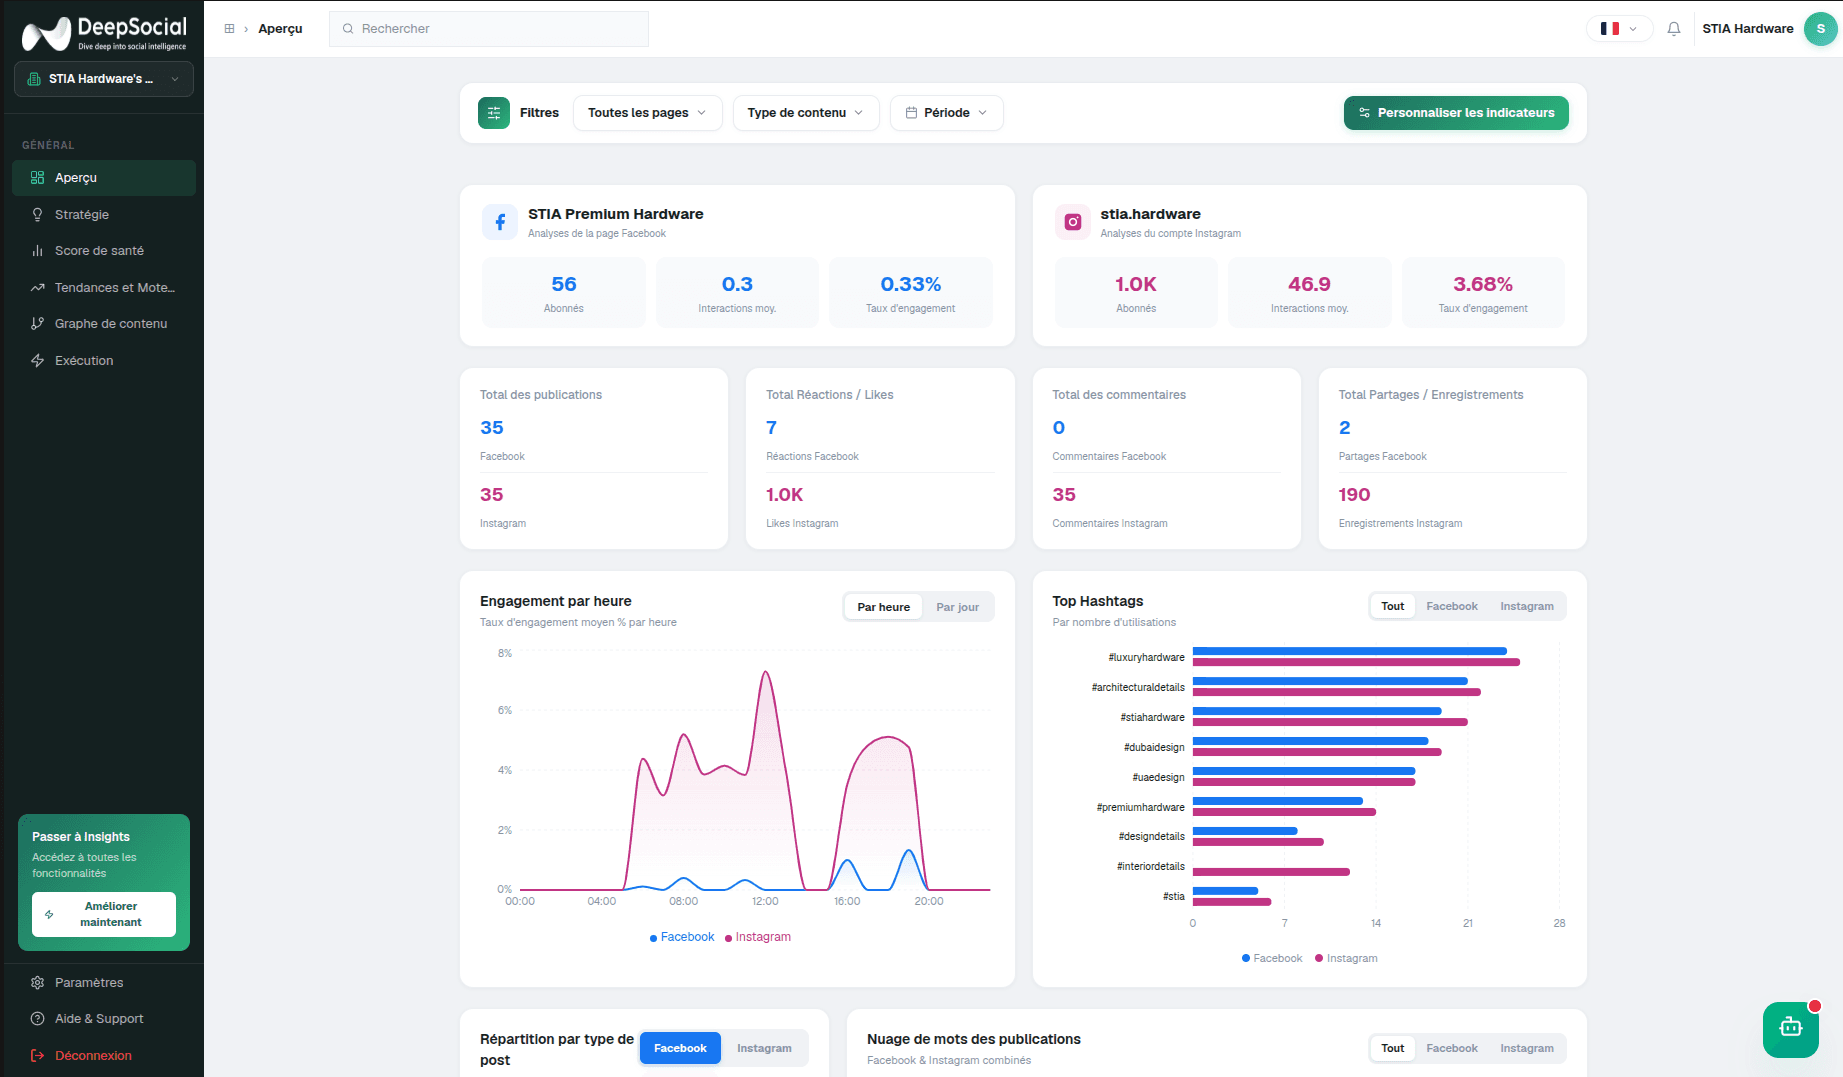Viewport: 1843px width, 1077px height.
Task: Click the green Filtres sliders icon
Action: pos(494,113)
